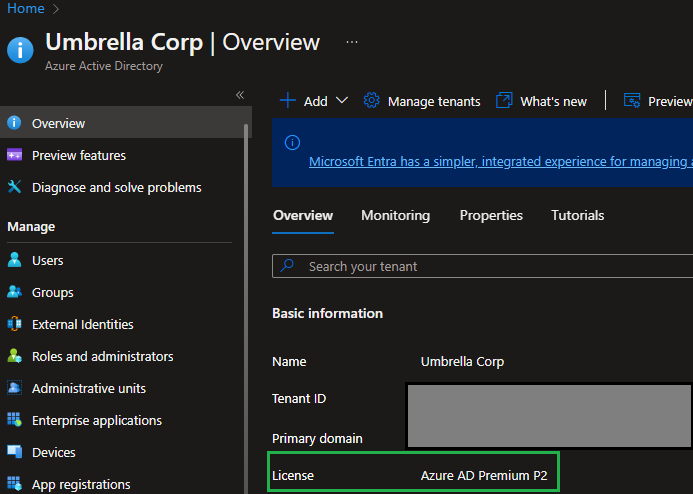Click the Search your tenant field

pyautogui.click(x=483, y=266)
